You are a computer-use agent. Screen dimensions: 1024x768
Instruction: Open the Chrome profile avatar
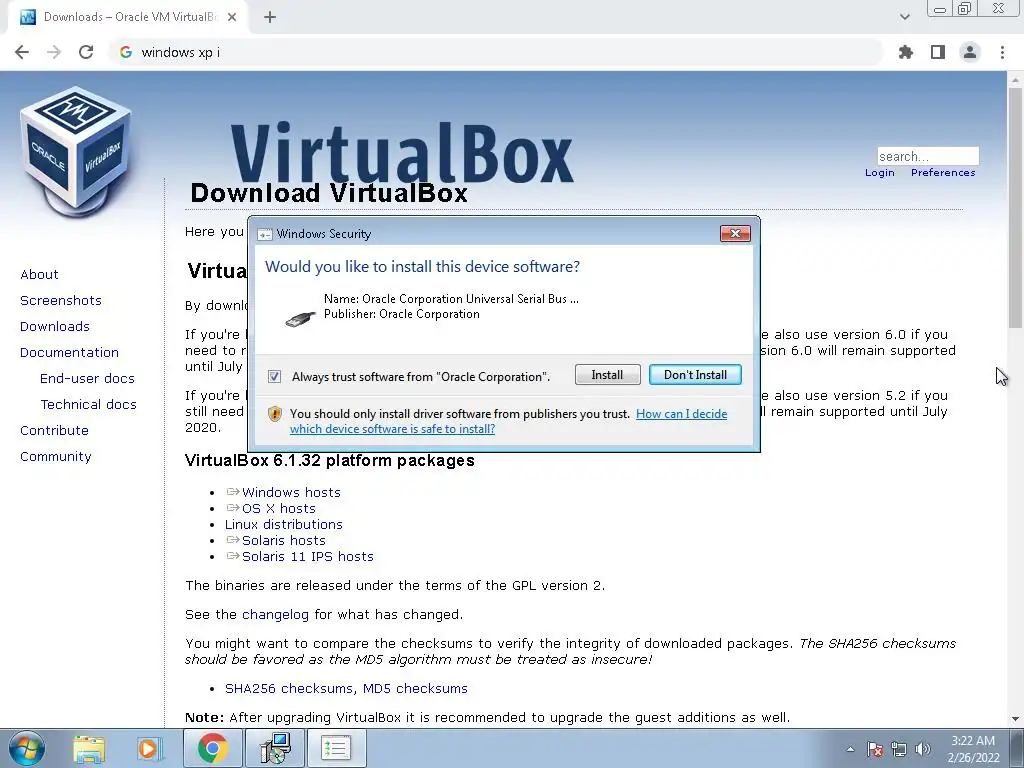pos(970,52)
